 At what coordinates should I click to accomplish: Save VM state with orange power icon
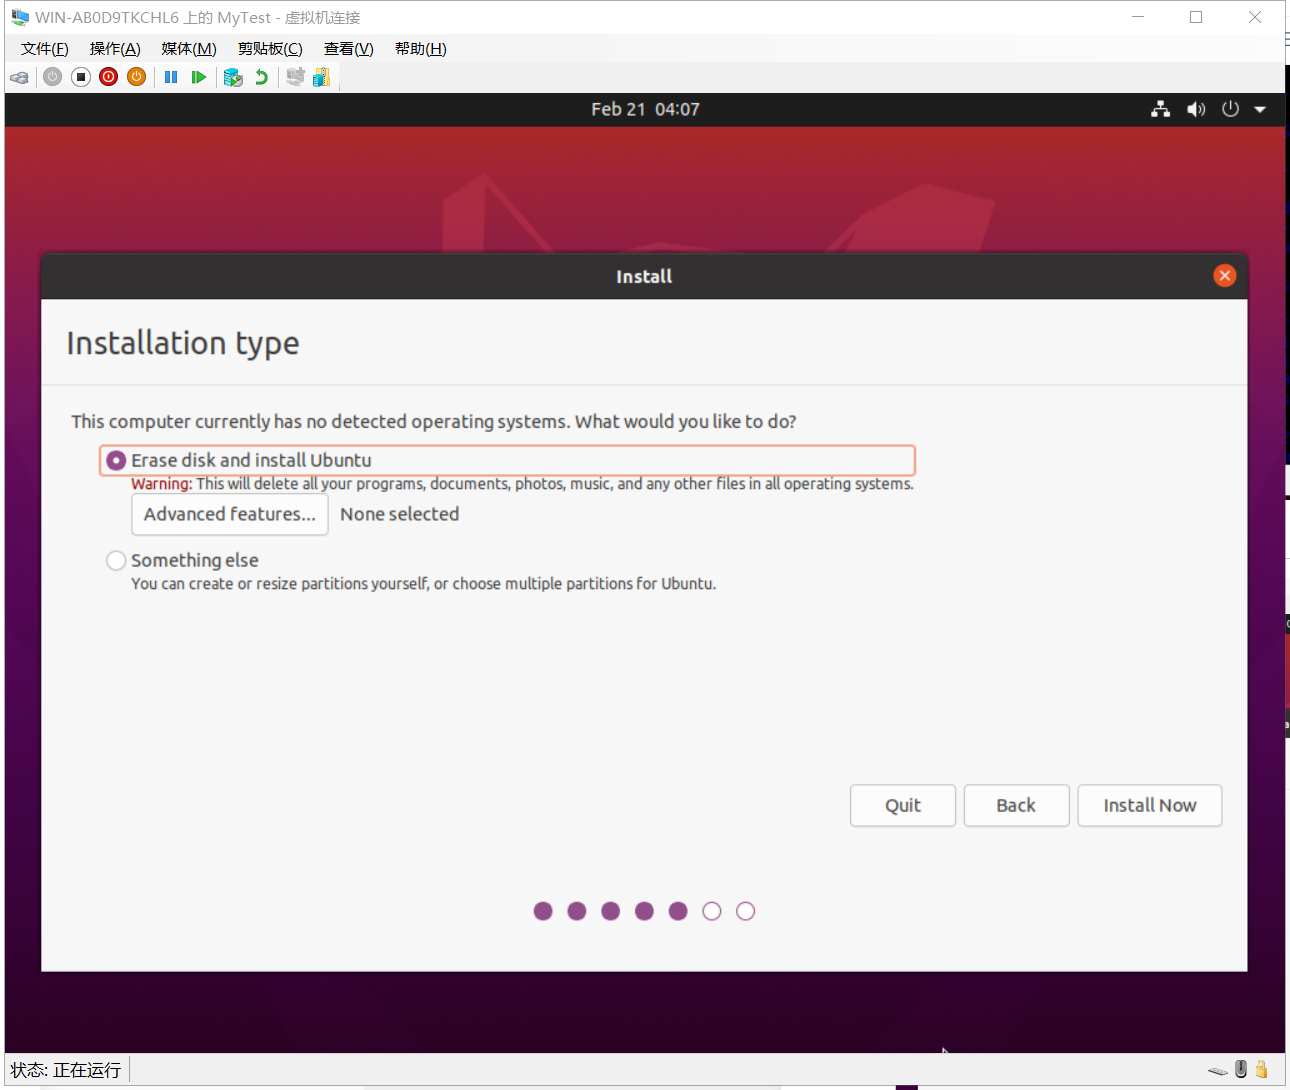[x=137, y=77]
